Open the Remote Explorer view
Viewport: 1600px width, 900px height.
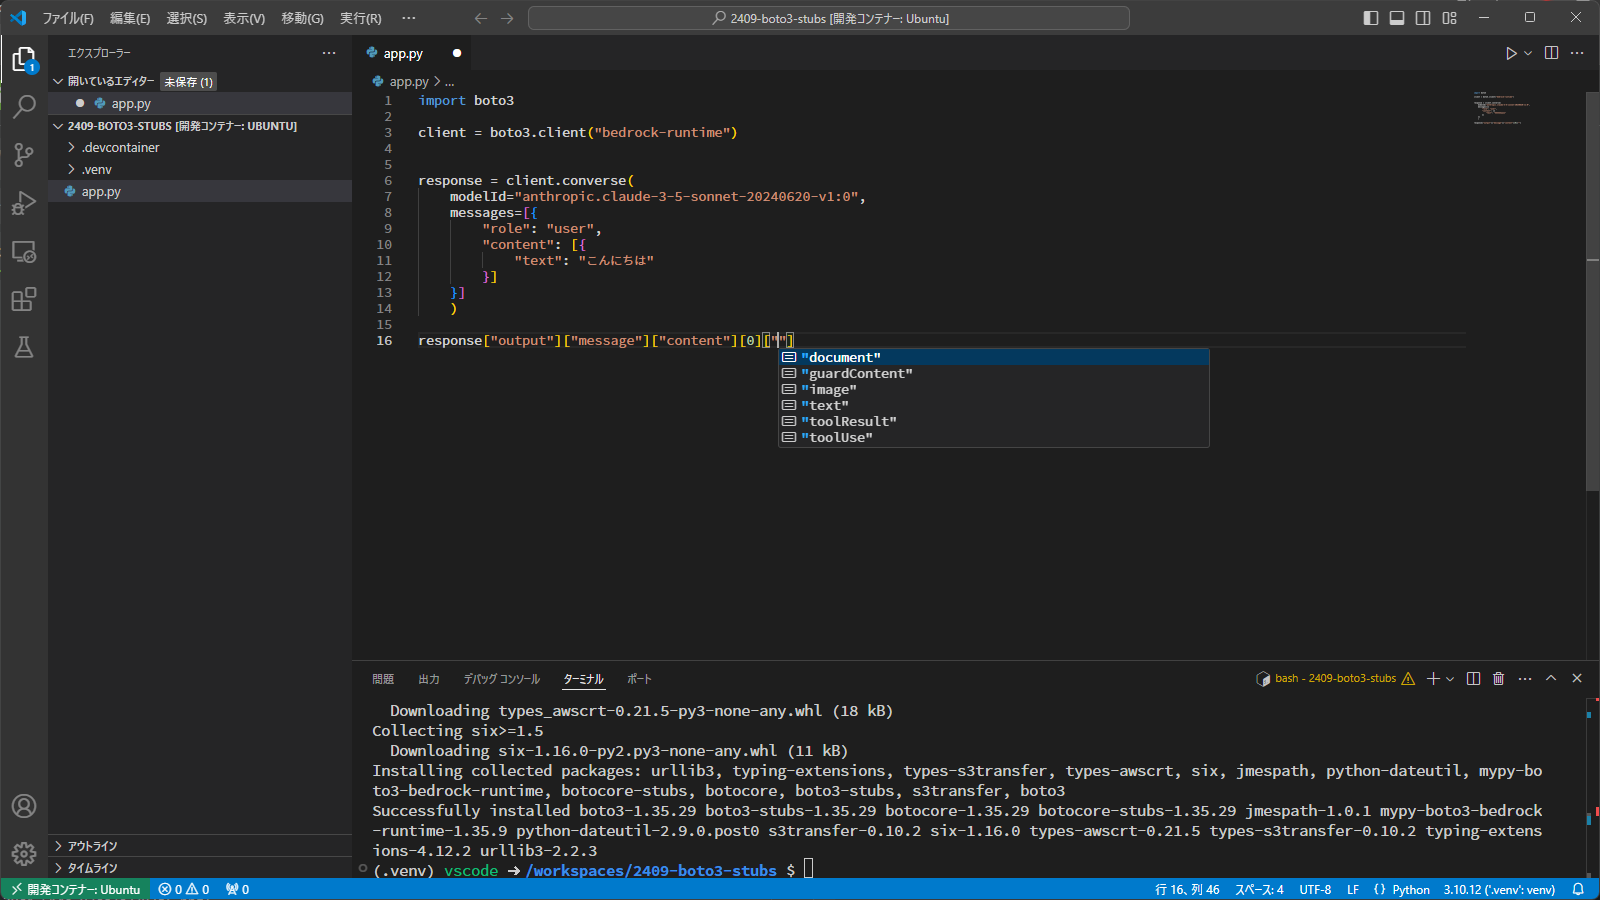(24, 252)
